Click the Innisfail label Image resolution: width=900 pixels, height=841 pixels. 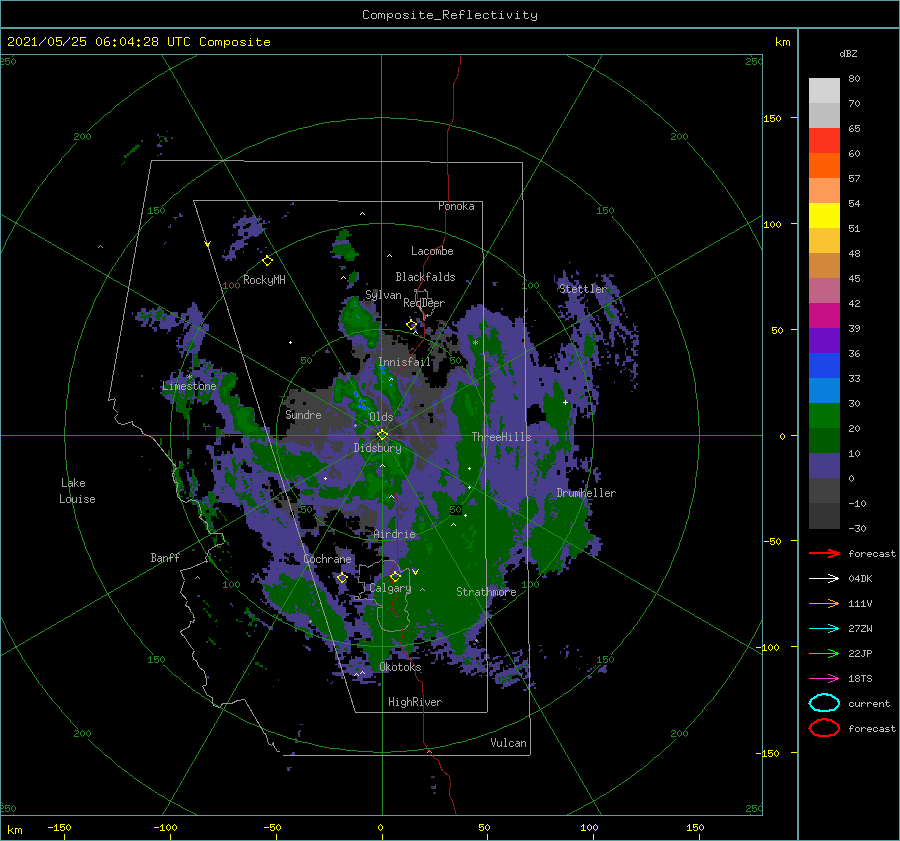[x=404, y=362]
